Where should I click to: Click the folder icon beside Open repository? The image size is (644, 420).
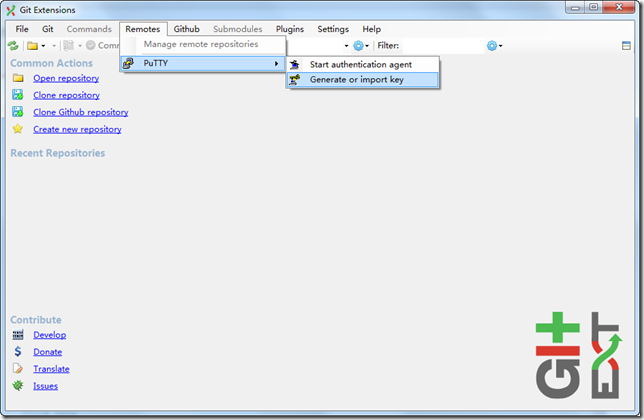click(x=18, y=78)
